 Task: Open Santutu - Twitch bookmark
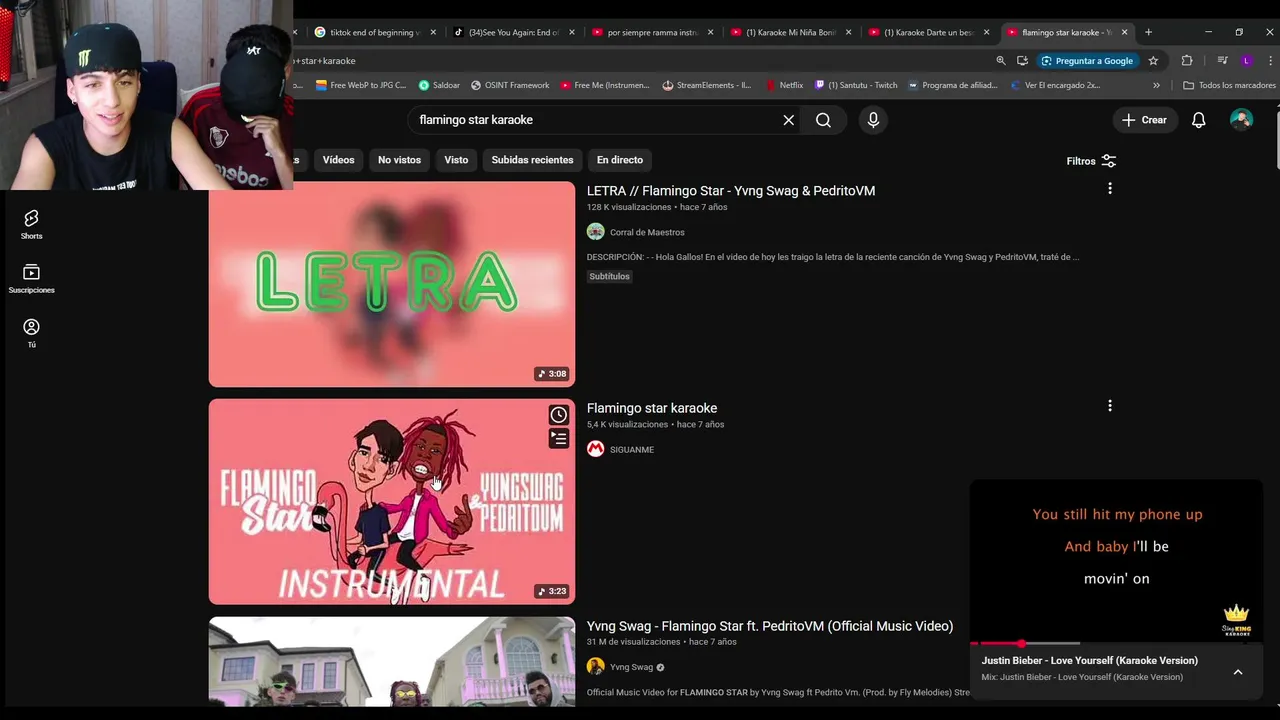[856, 86]
